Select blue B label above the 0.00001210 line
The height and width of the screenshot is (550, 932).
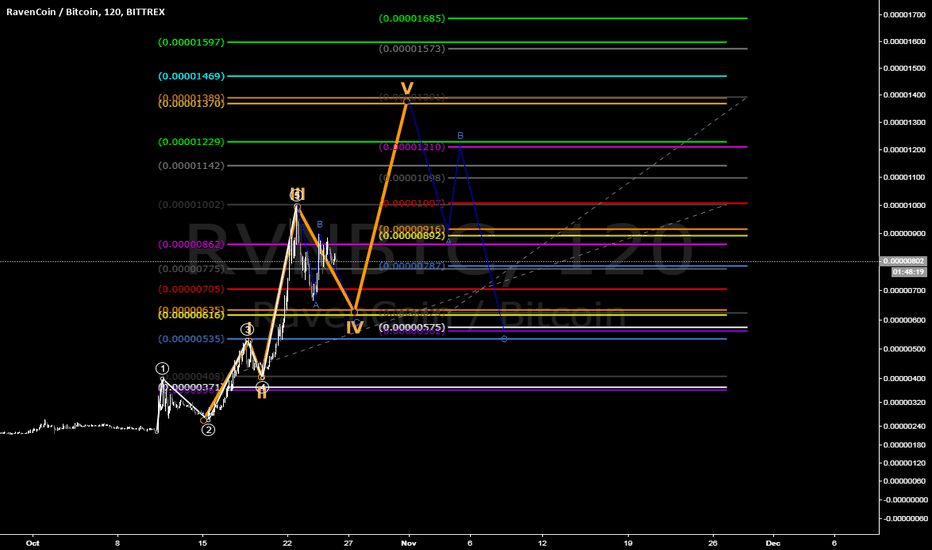(460, 136)
